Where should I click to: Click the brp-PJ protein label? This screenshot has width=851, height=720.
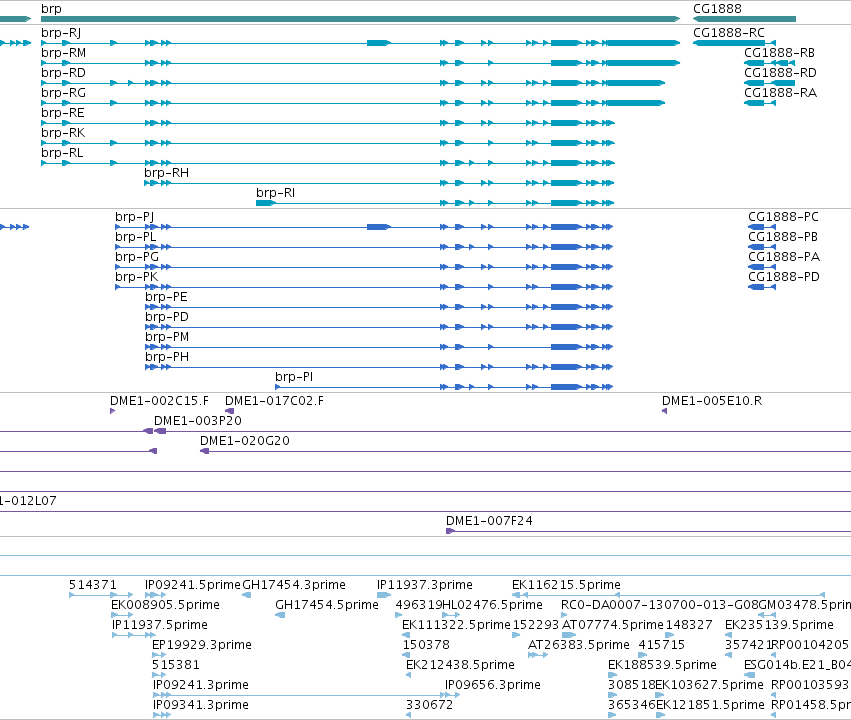(135, 217)
